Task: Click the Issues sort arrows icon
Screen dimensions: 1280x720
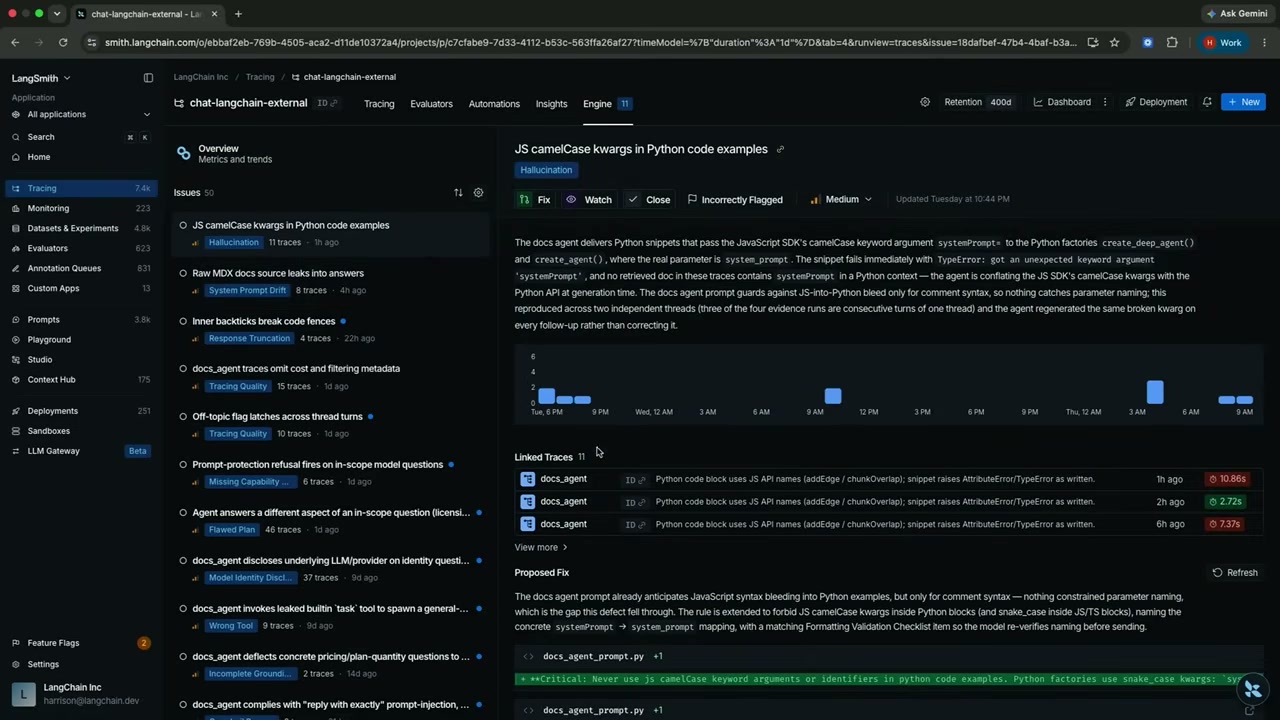Action: [x=458, y=193]
